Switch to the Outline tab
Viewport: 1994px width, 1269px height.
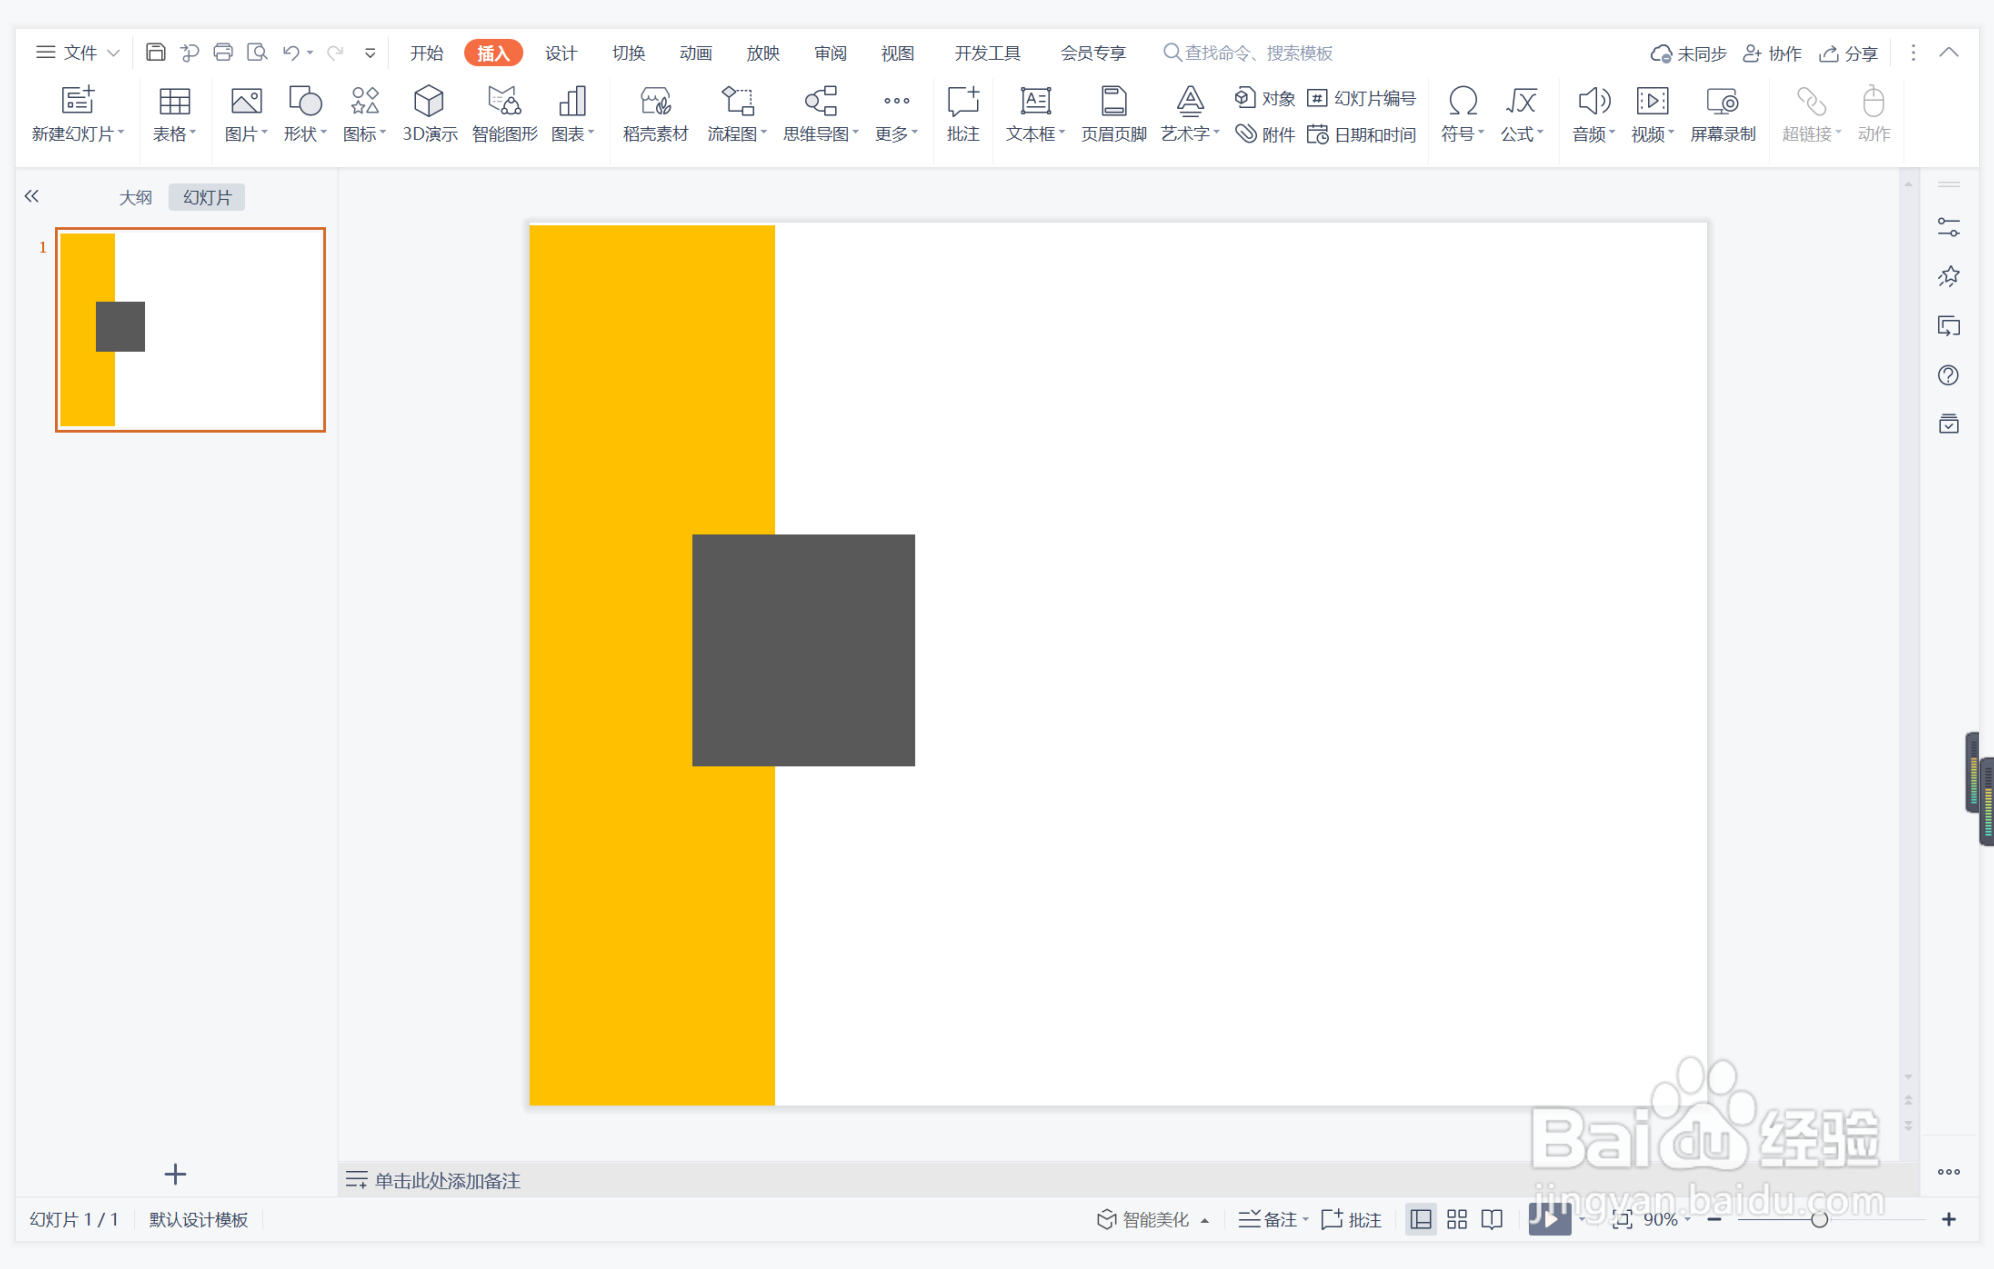coord(135,197)
